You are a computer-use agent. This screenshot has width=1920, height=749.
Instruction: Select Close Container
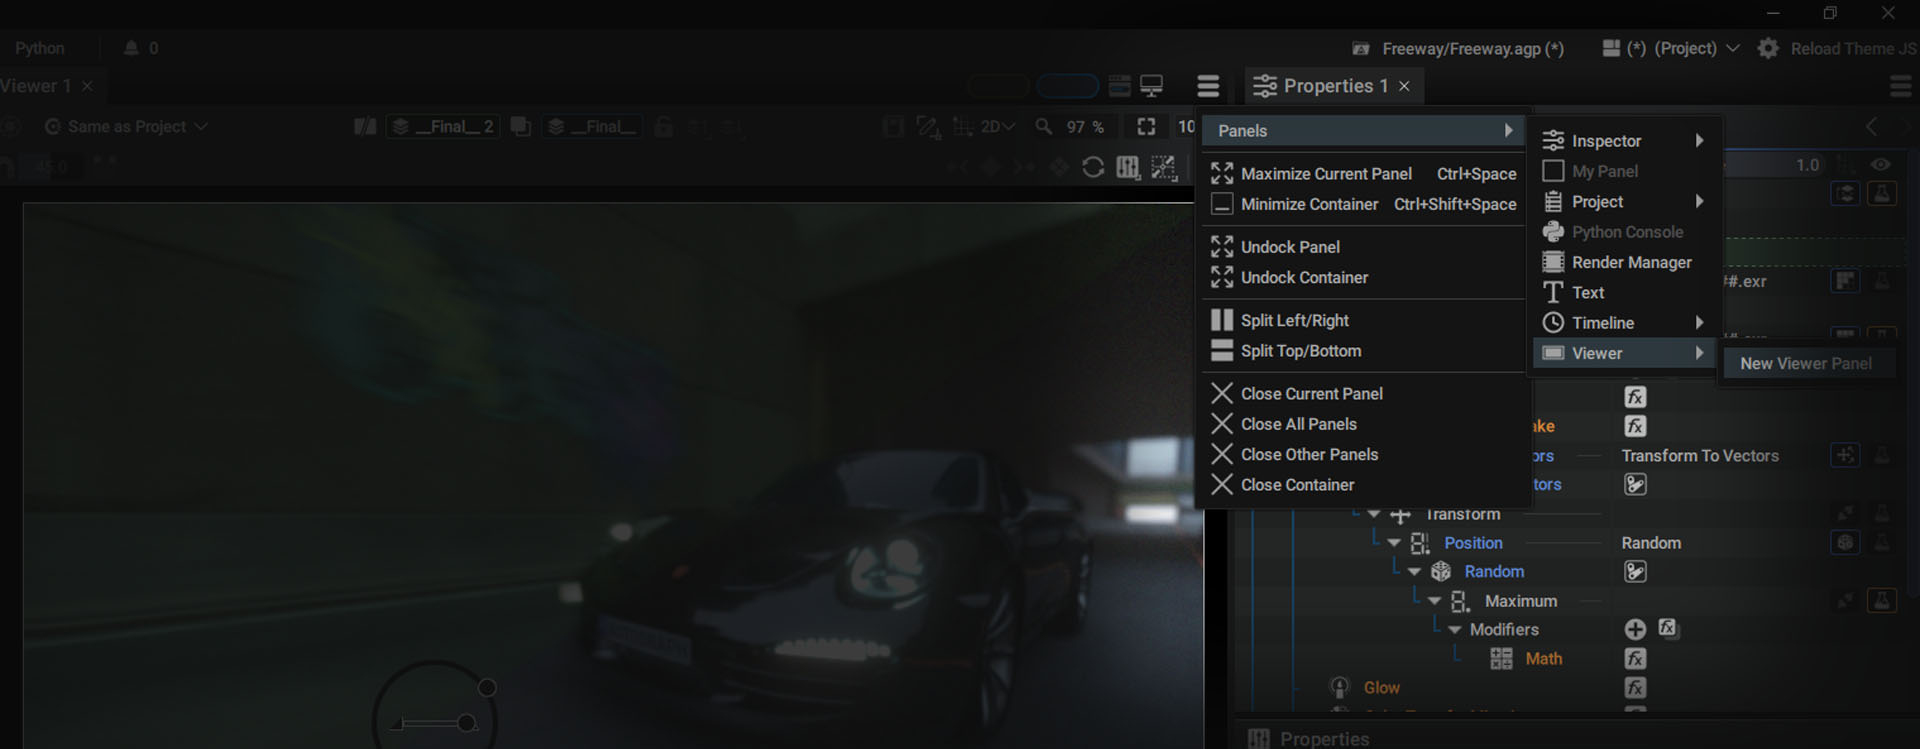point(1363,485)
